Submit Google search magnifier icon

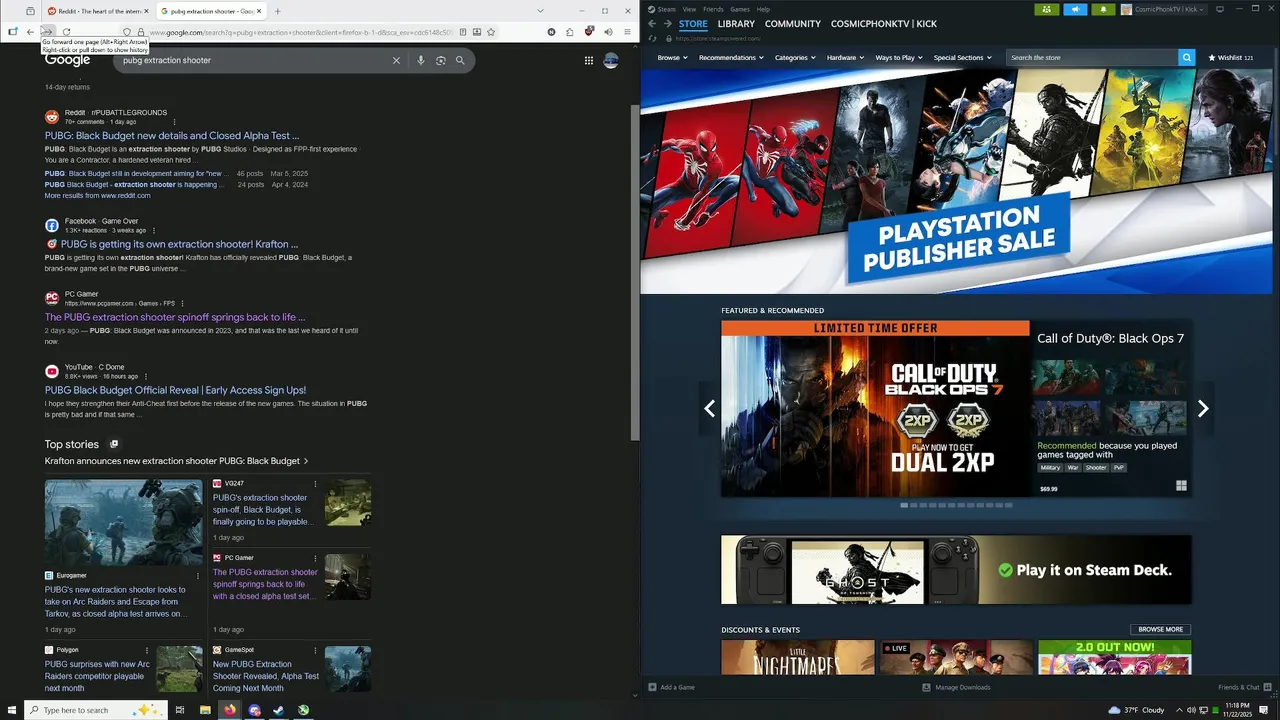(x=460, y=60)
